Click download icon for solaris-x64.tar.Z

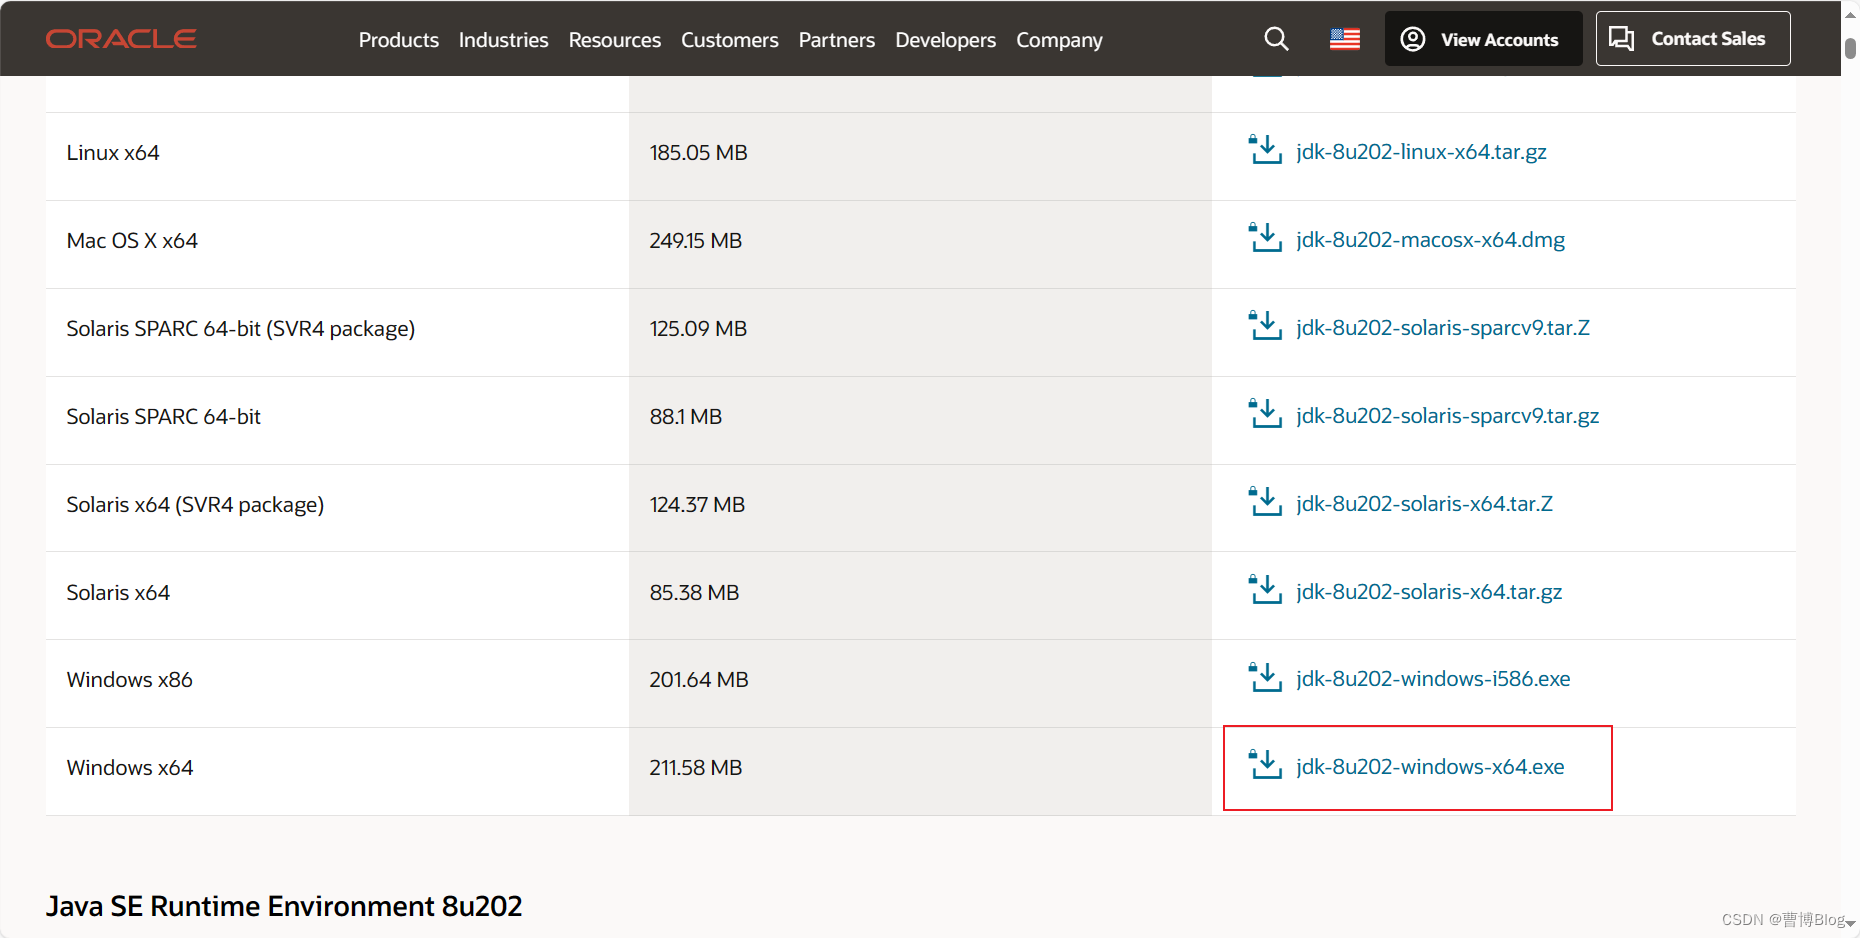pyautogui.click(x=1265, y=502)
